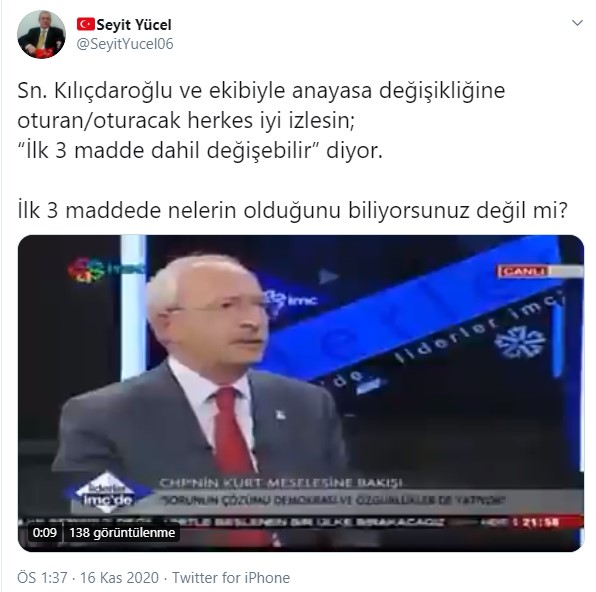Click the CANLI live badge in the video
This screenshot has height=592, width=596.
pyautogui.click(x=525, y=271)
